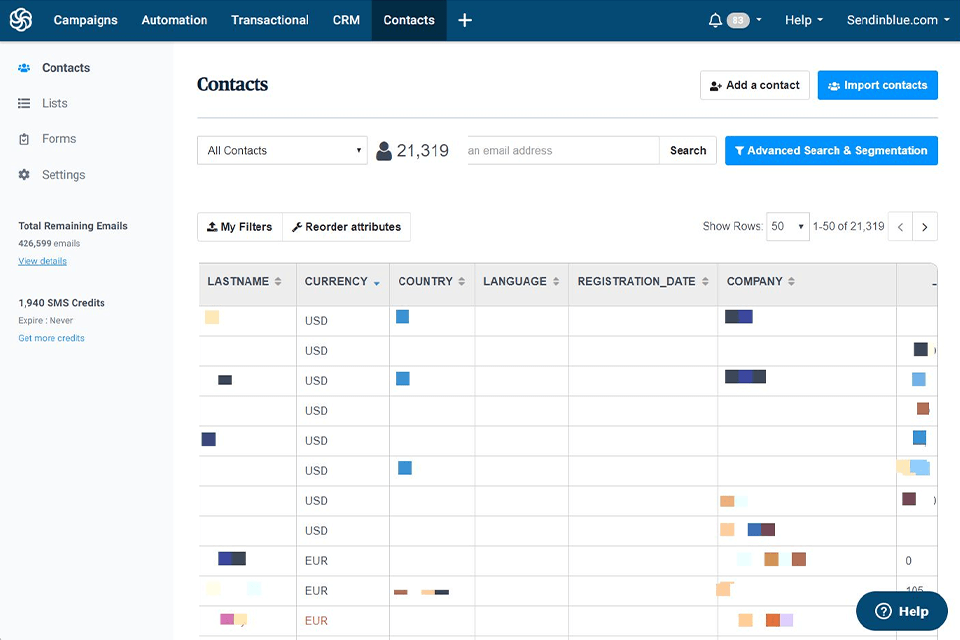Expand the Help menu in the top bar
This screenshot has width=960, height=640.
(x=804, y=20)
